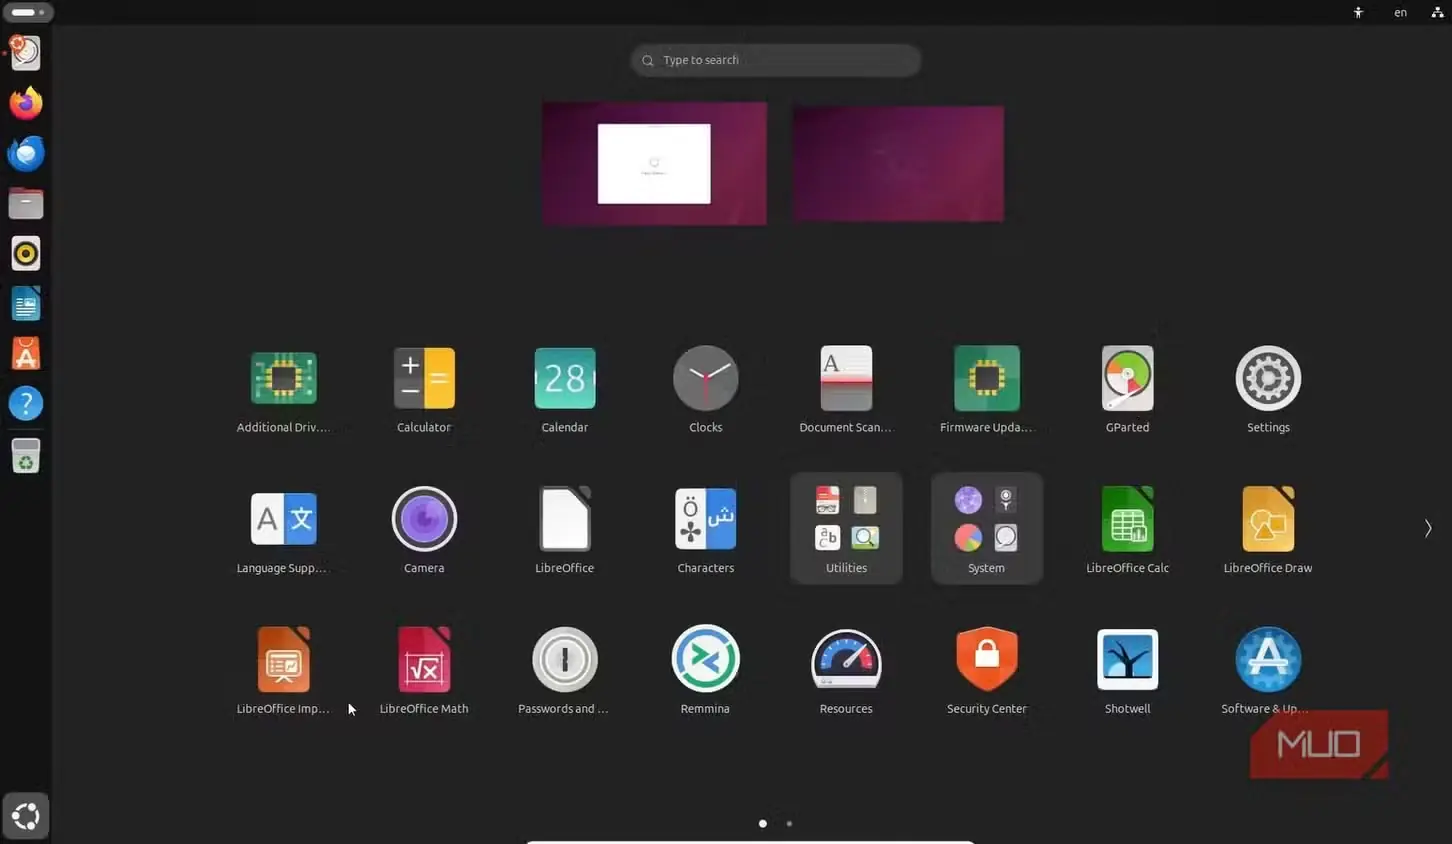
Task: Launch the Calculator app
Action: click(424, 378)
